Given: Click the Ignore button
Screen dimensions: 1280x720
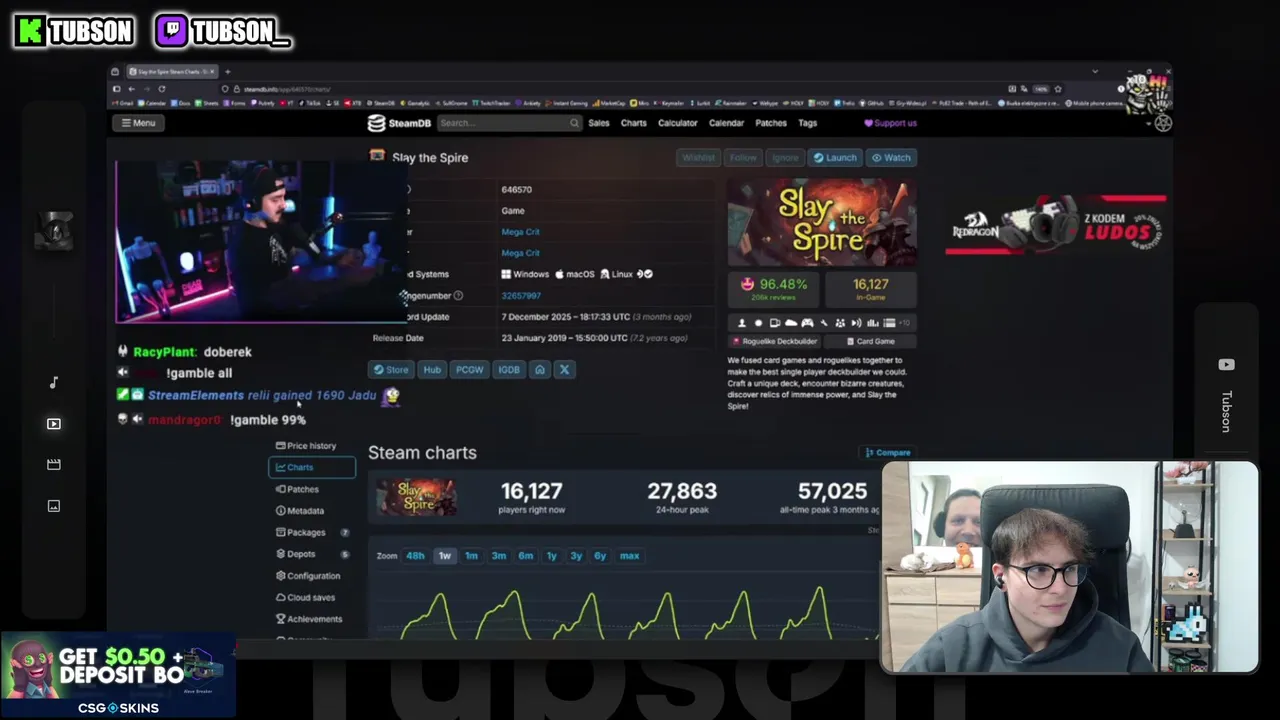Looking at the screenshot, I should click(785, 158).
